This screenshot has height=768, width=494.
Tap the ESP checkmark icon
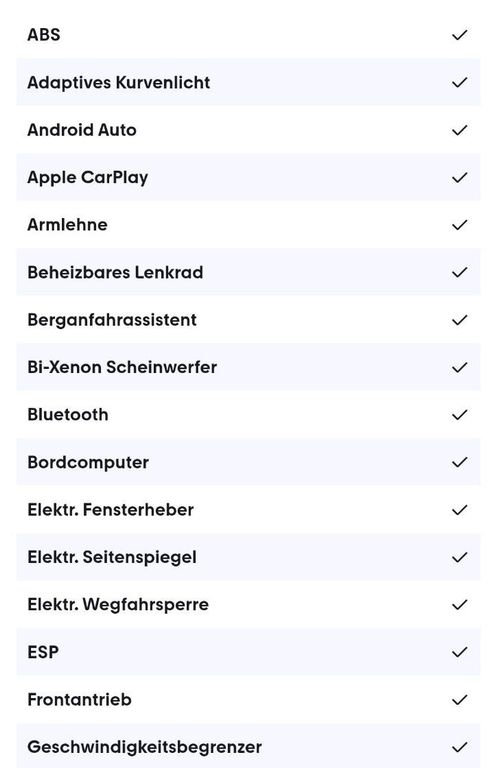[x=459, y=652]
